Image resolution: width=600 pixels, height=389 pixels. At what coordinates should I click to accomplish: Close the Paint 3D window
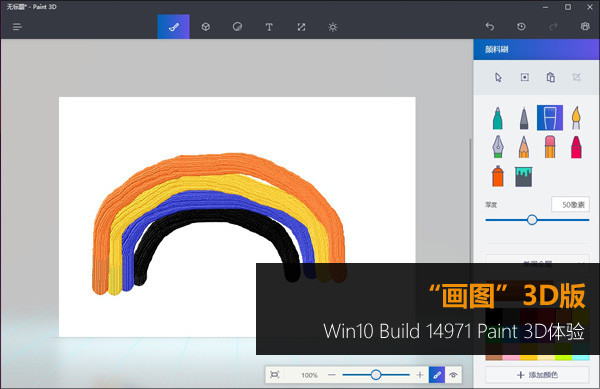(x=590, y=7)
